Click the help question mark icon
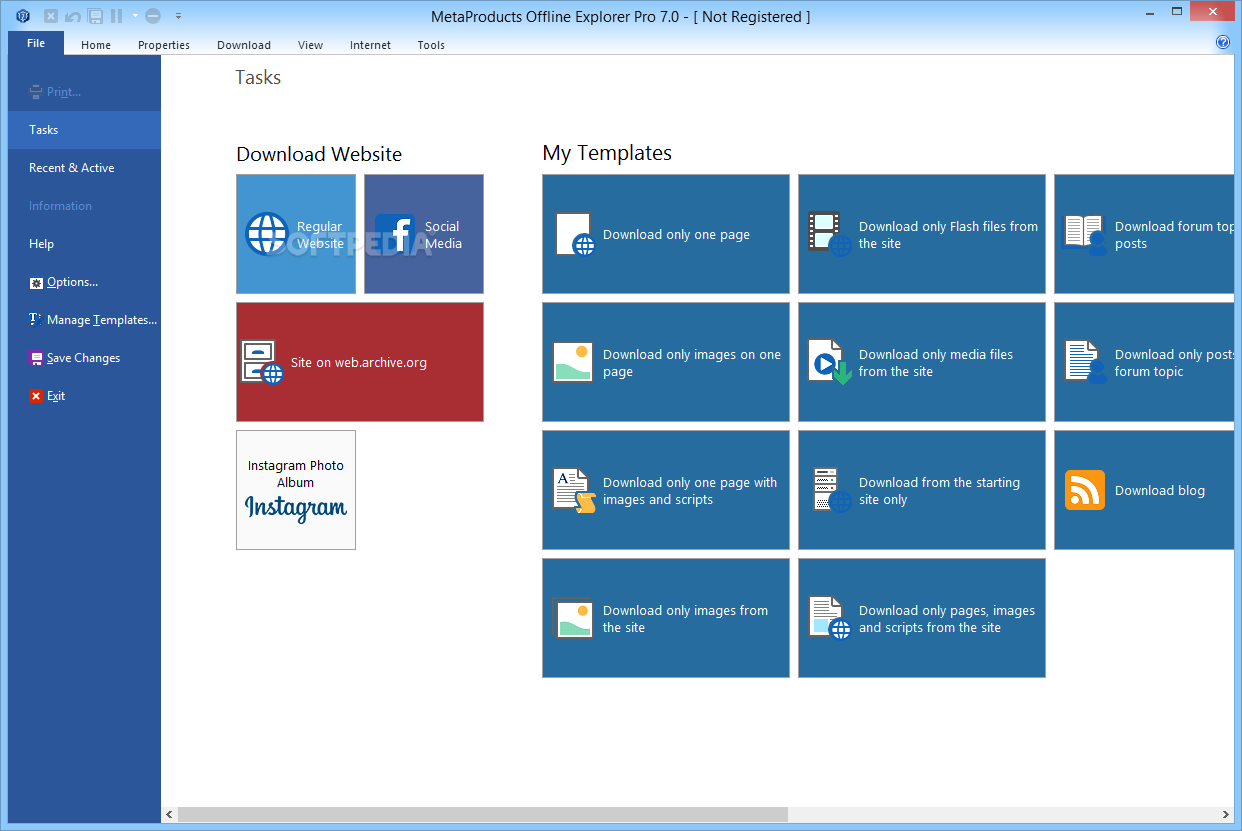The height and width of the screenshot is (831, 1242). [x=1222, y=42]
